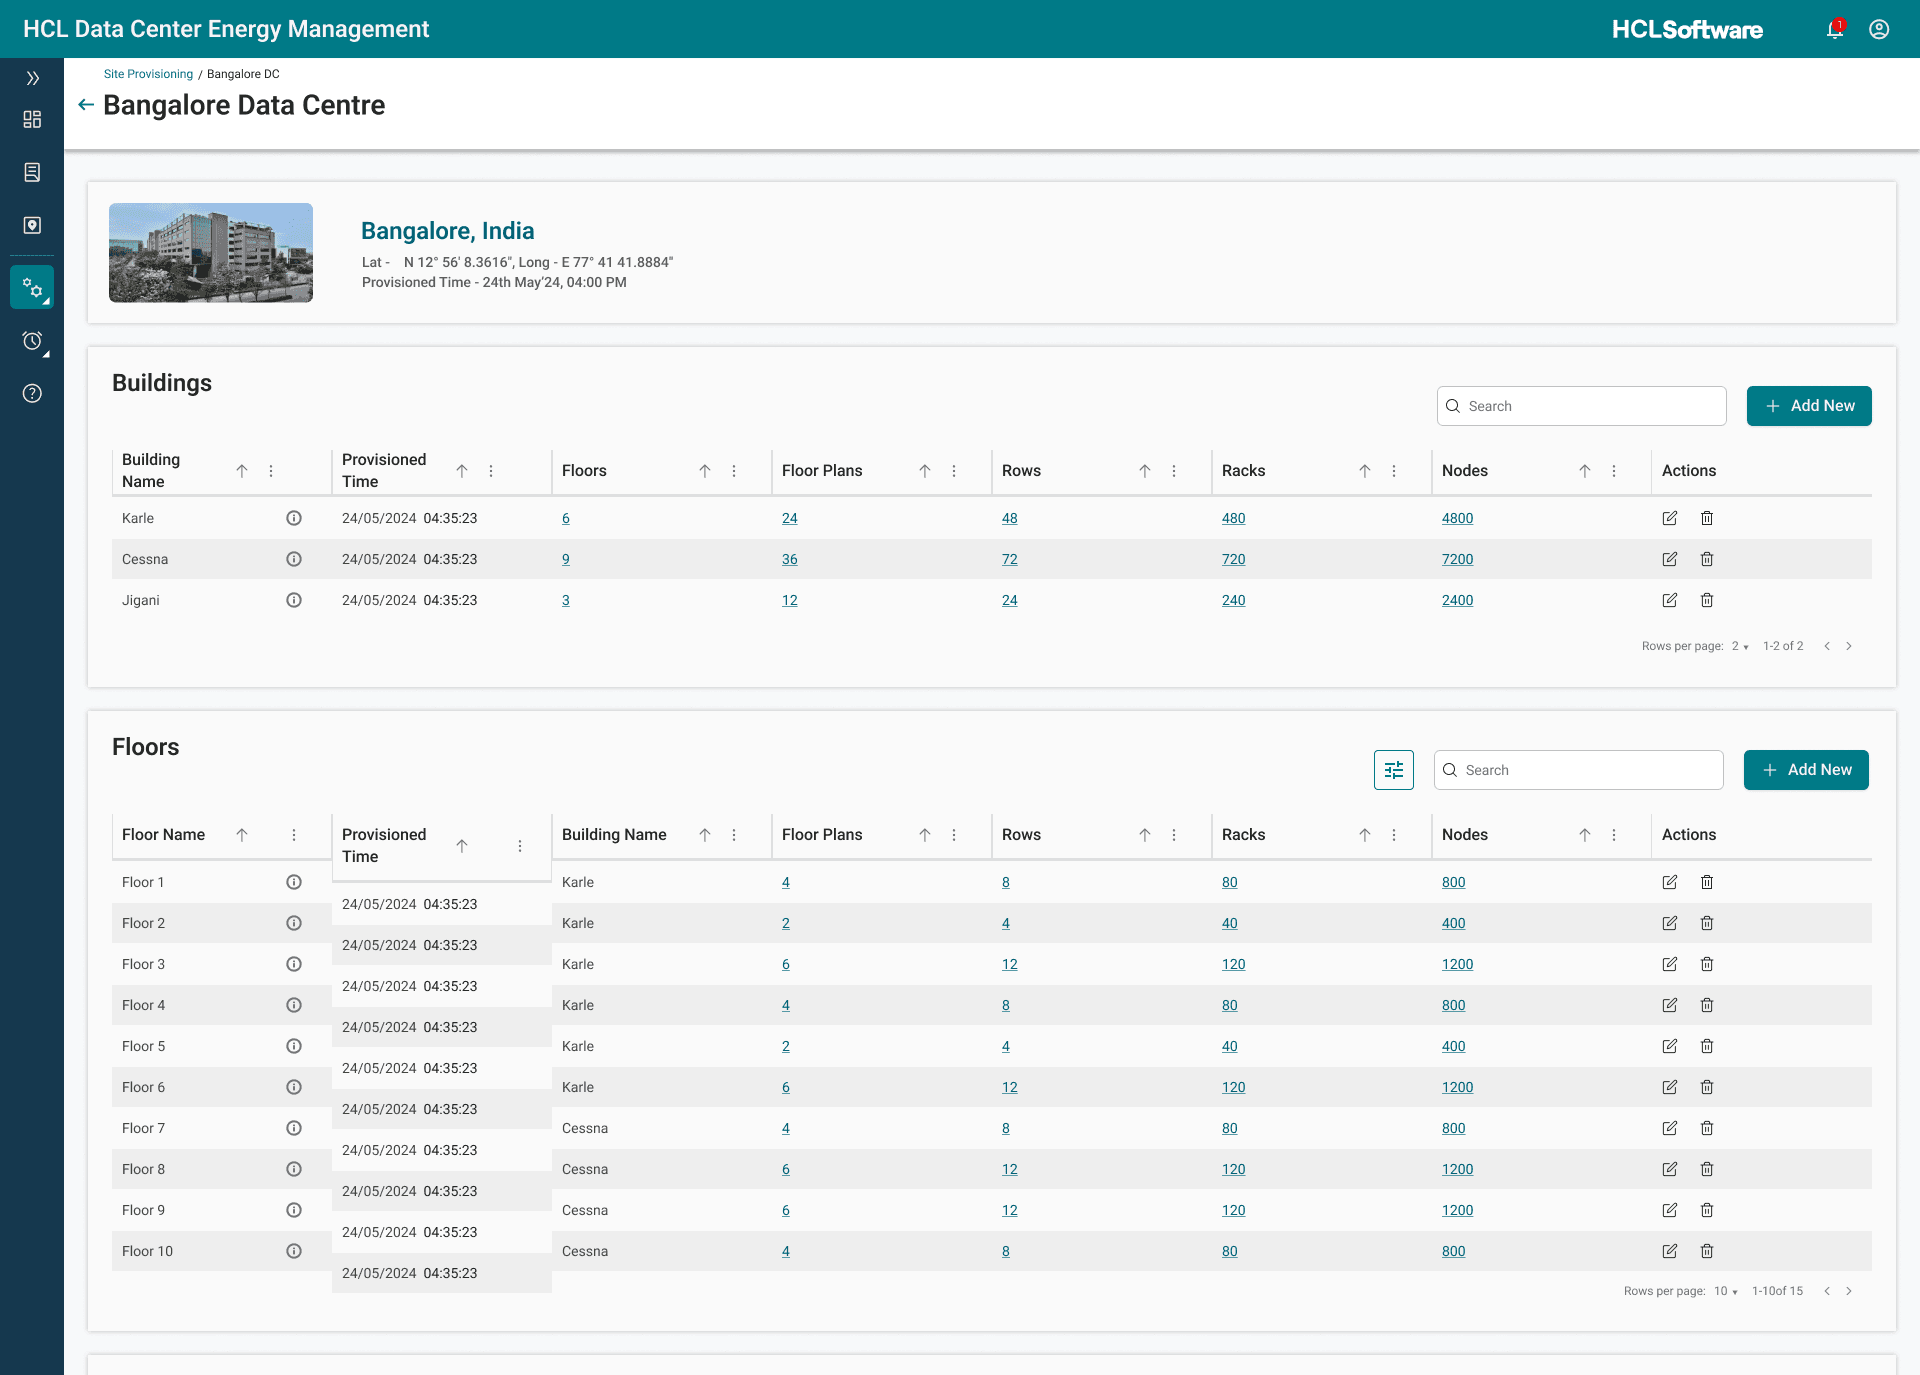This screenshot has width=1920, height=1375.
Task: Delete Floor 2
Action: pos(1707,923)
